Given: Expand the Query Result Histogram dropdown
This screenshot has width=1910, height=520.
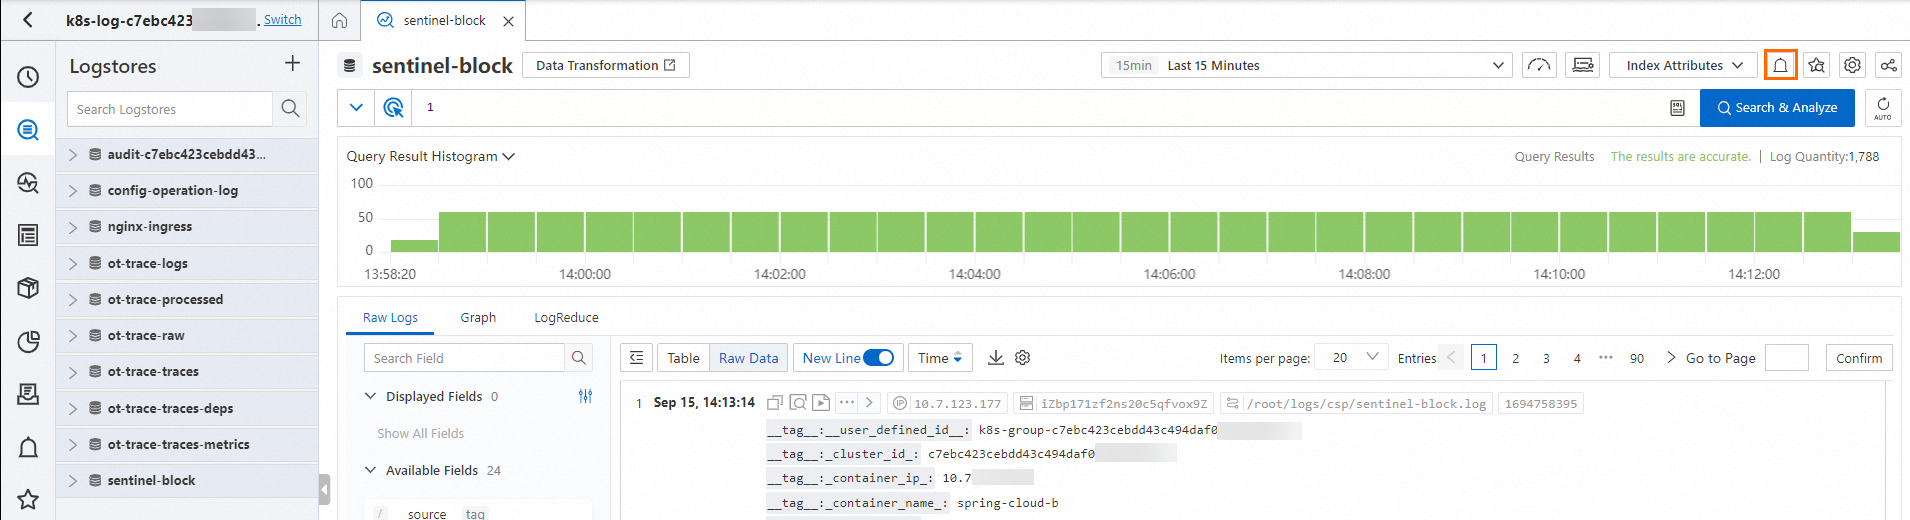Looking at the screenshot, I should (431, 156).
